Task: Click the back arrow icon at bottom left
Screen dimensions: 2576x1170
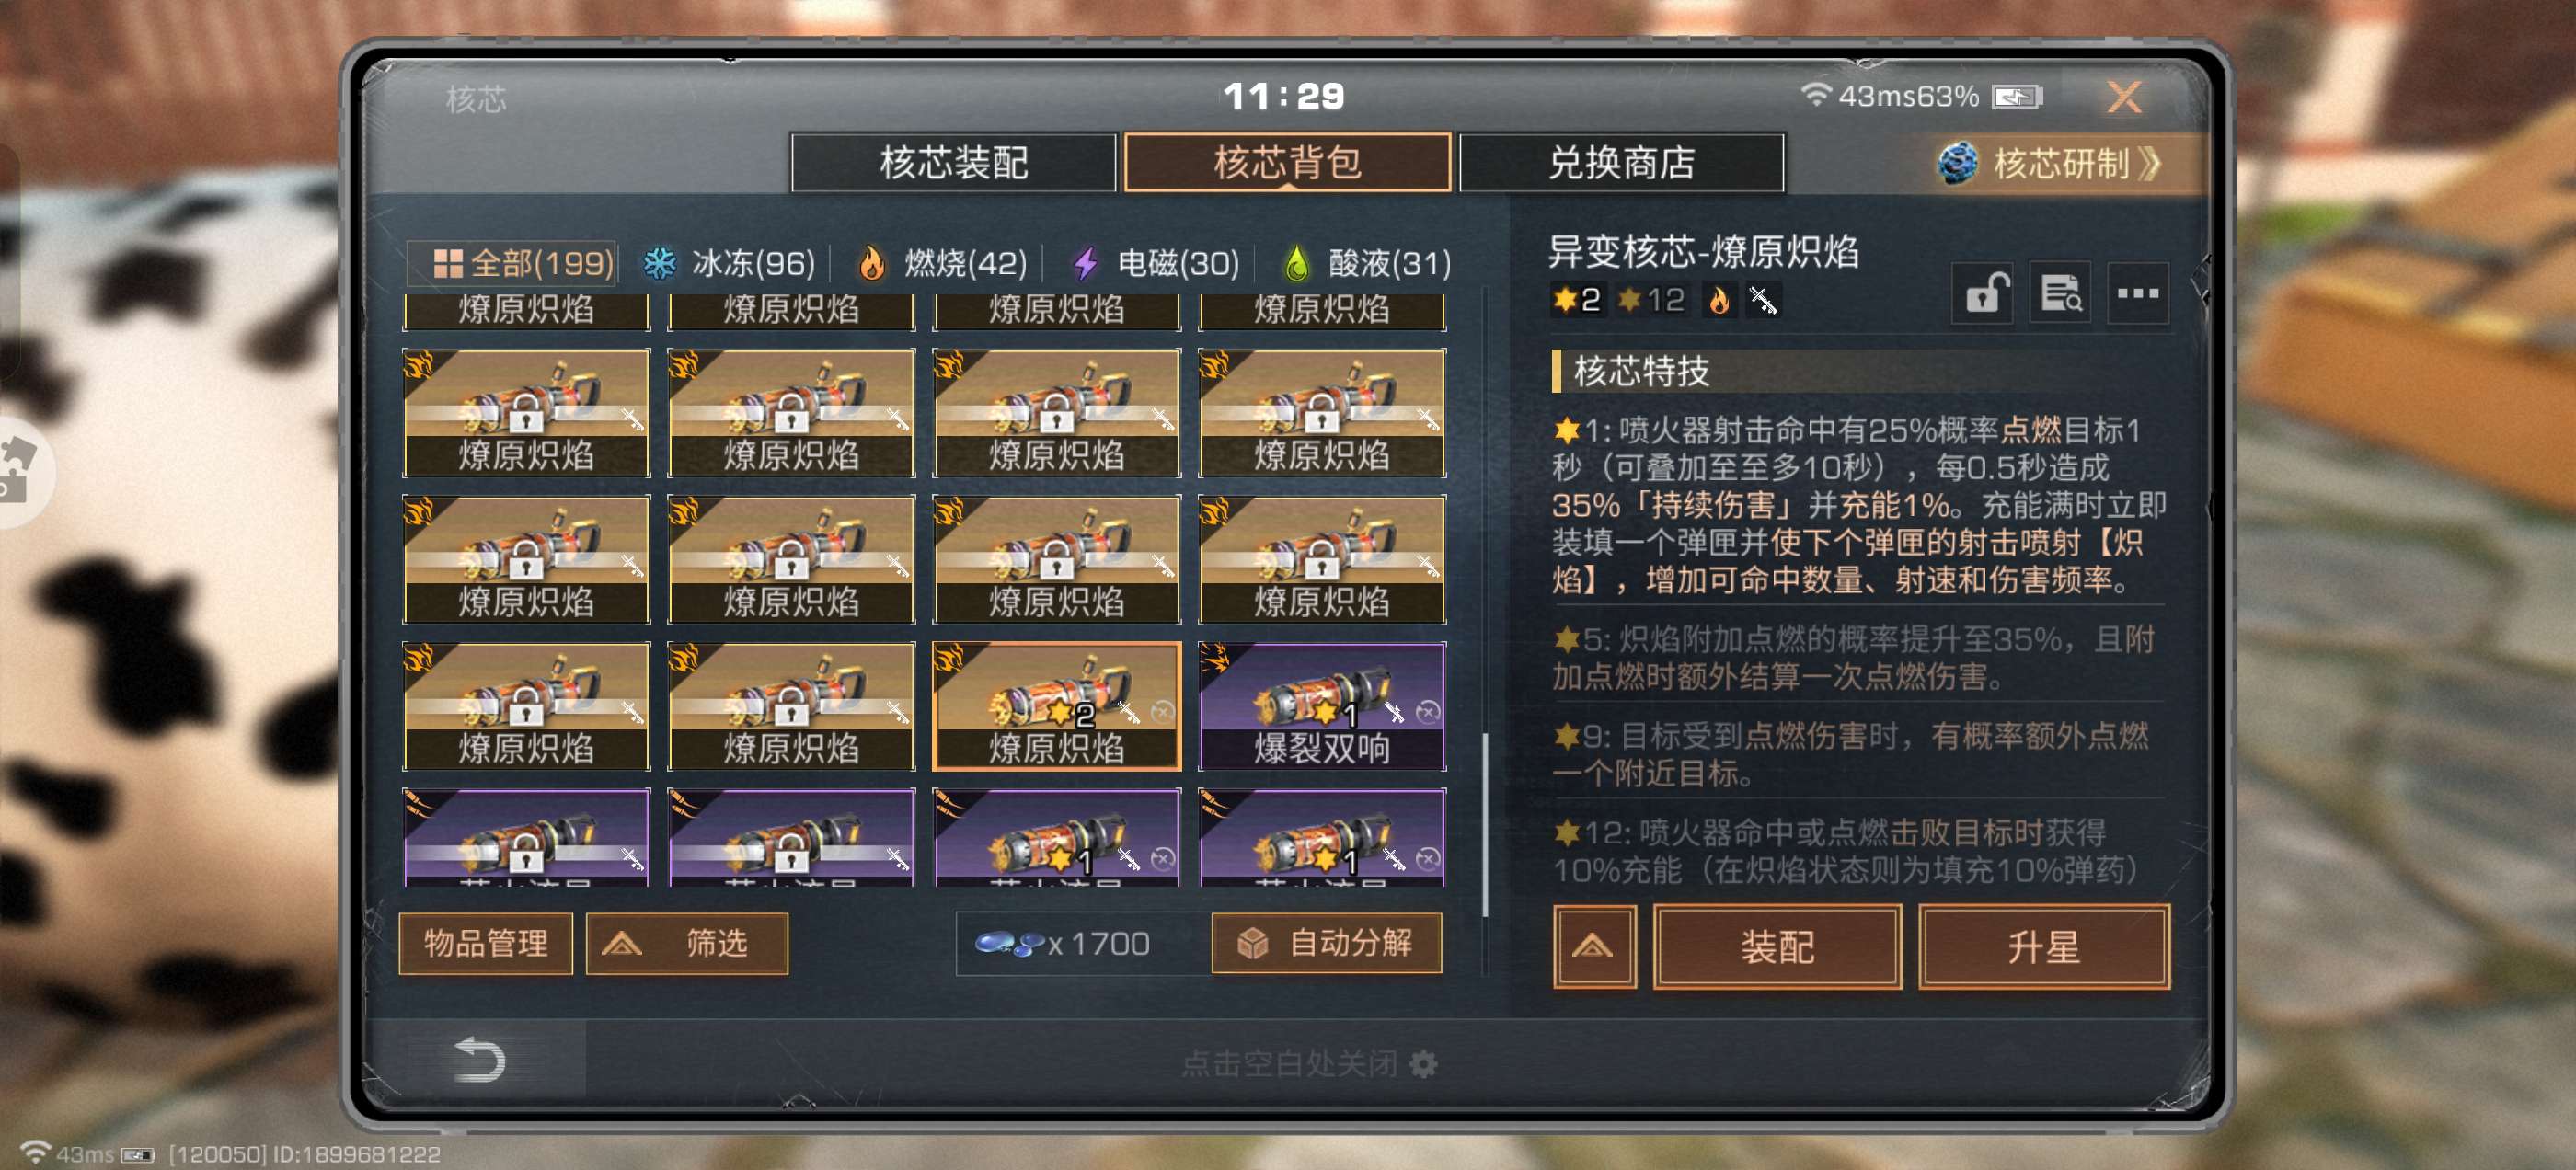Action: click(479, 1060)
